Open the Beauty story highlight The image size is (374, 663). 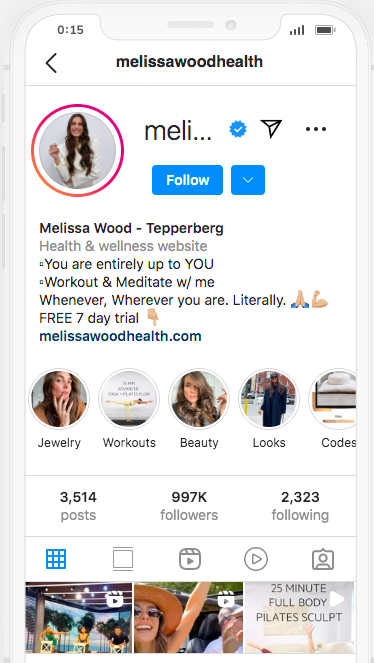(x=199, y=399)
